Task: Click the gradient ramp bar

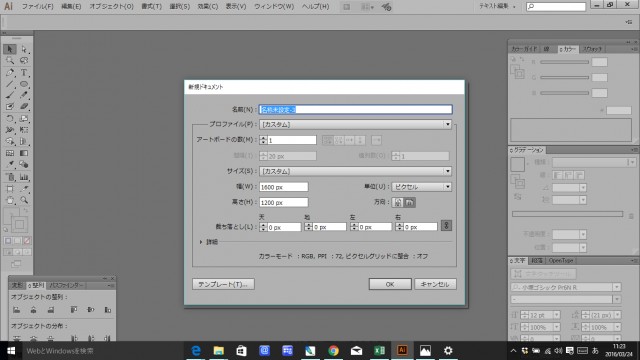Action: click(567, 214)
